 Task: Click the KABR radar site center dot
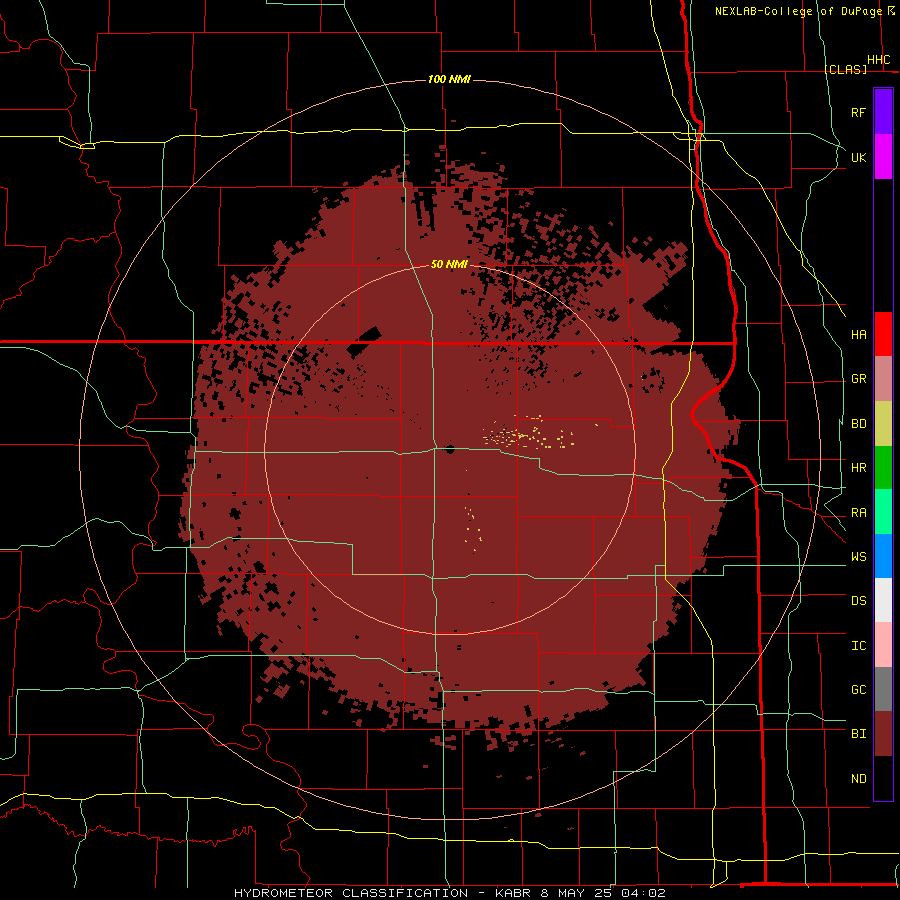pos(450,449)
